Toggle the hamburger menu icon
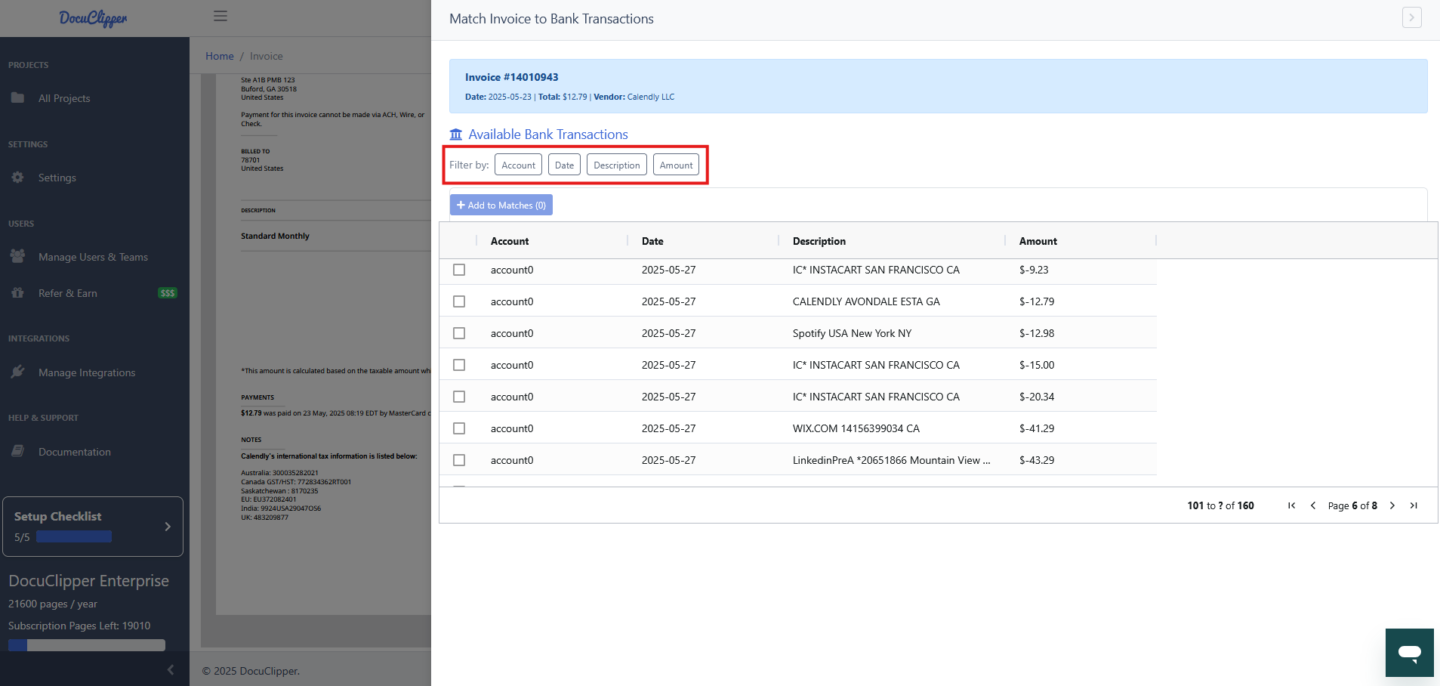This screenshot has width=1440, height=686. click(x=220, y=16)
